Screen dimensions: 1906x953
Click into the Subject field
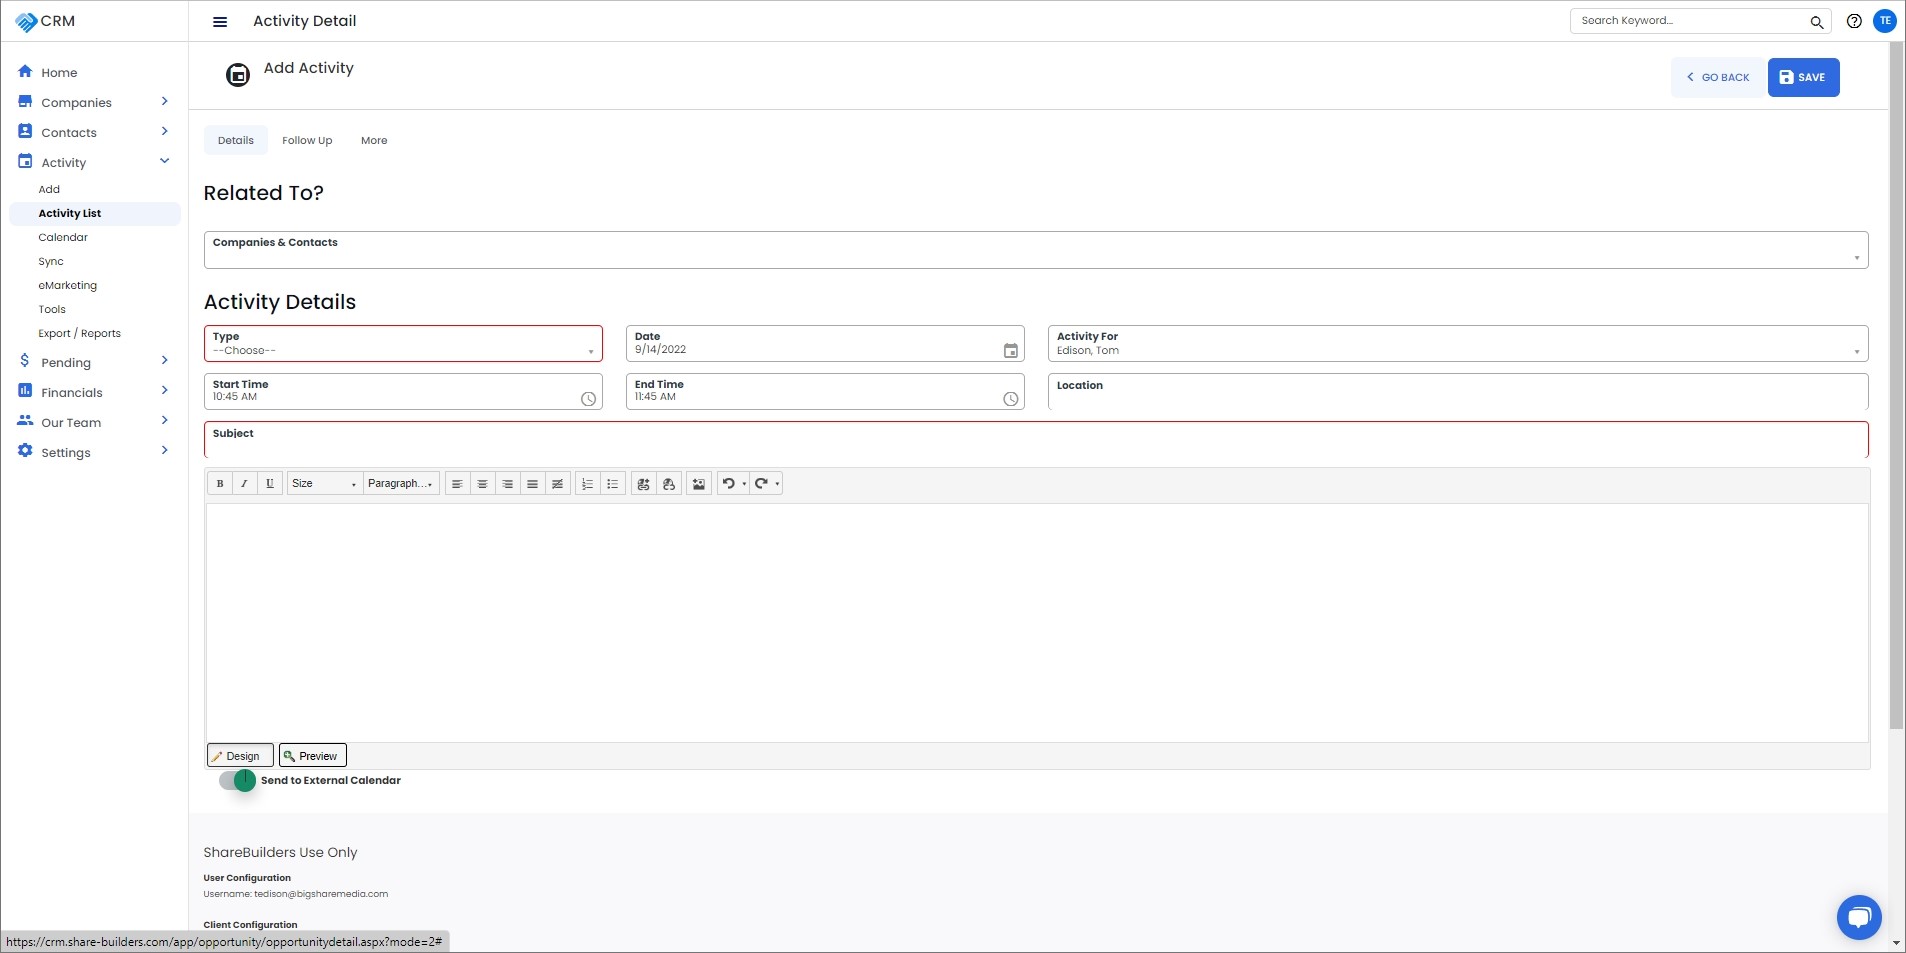pos(1036,440)
